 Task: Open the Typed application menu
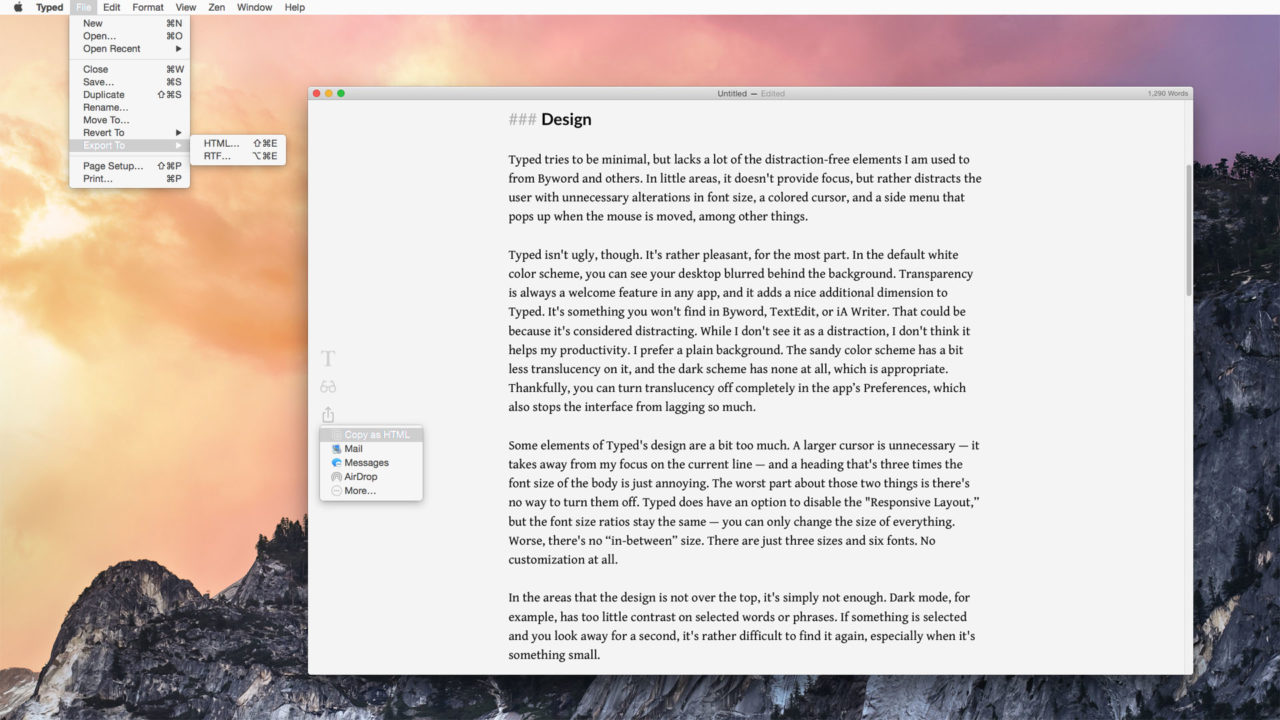49,7
